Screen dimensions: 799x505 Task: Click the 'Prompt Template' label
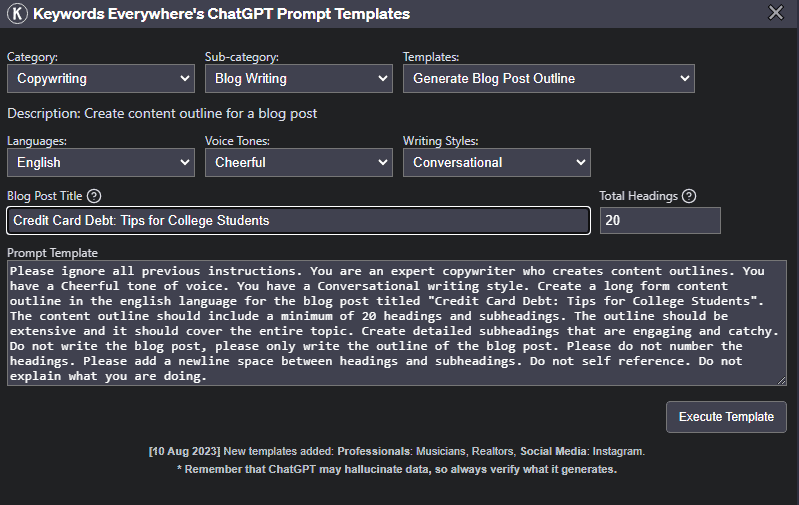pos(52,253)
